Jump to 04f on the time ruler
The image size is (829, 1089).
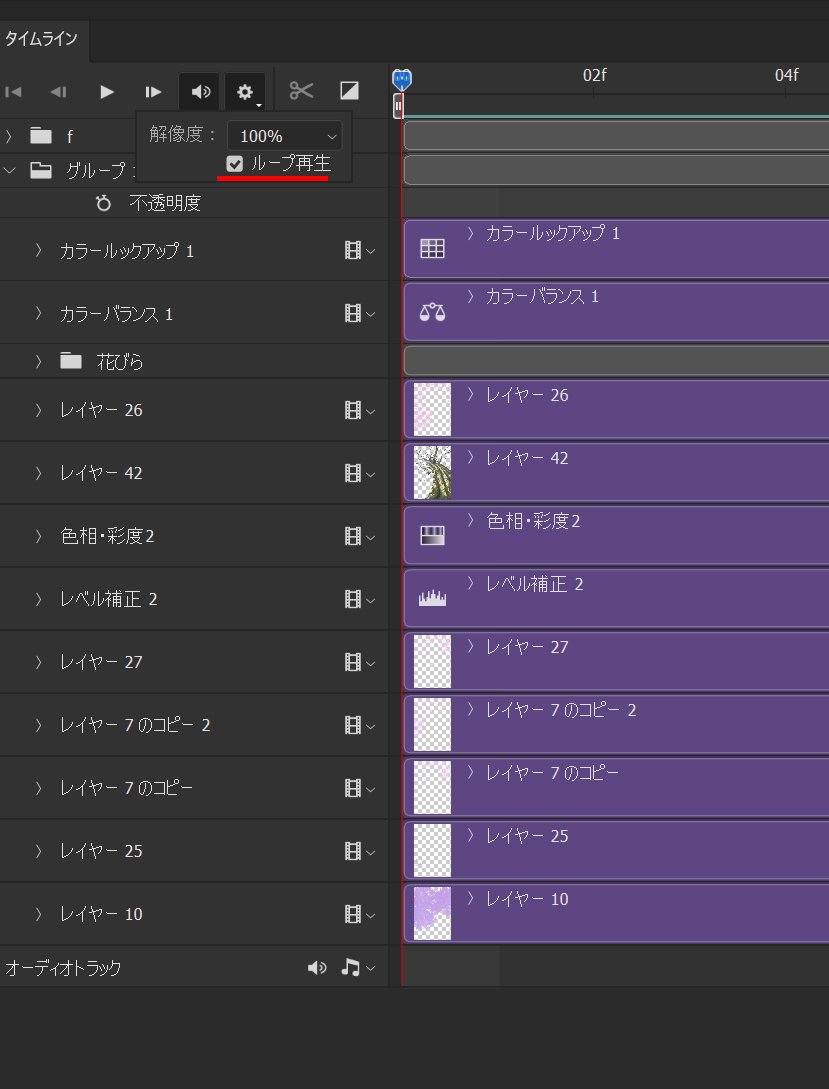tap(787, 75)
